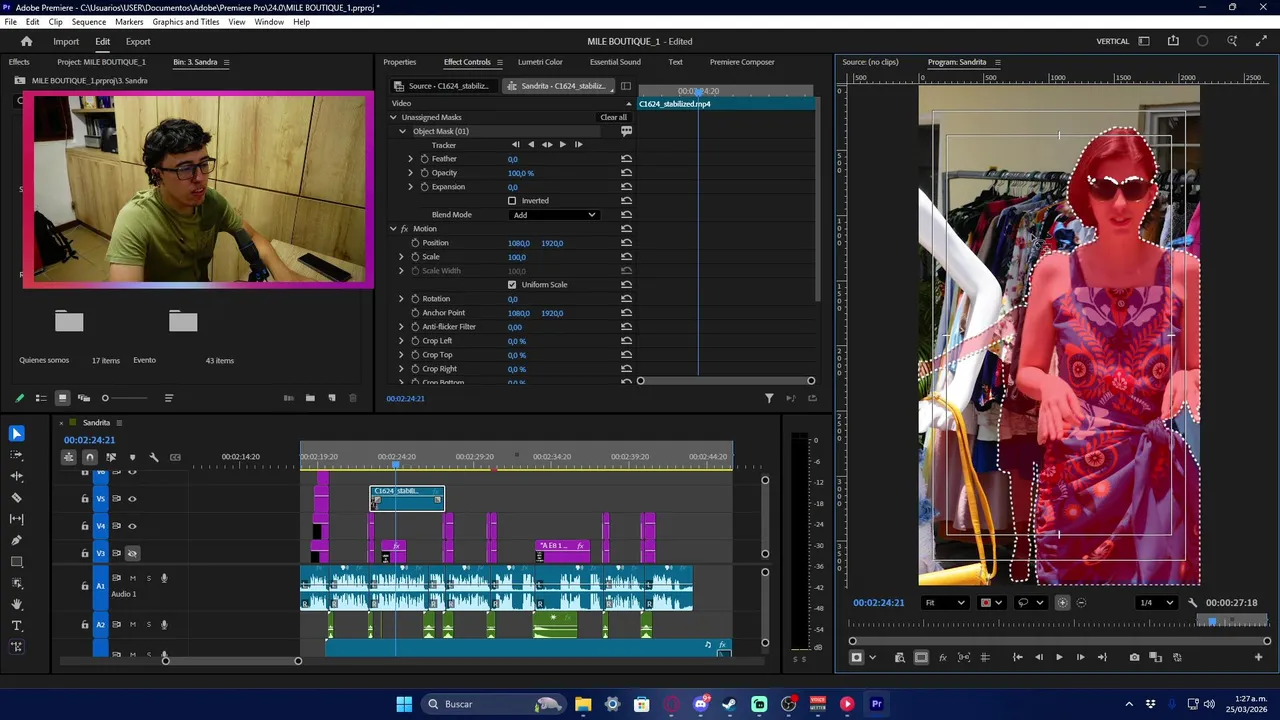Screen dimensions: 1280x720
Task: Select the Type tool
Action: click(16, 626)
